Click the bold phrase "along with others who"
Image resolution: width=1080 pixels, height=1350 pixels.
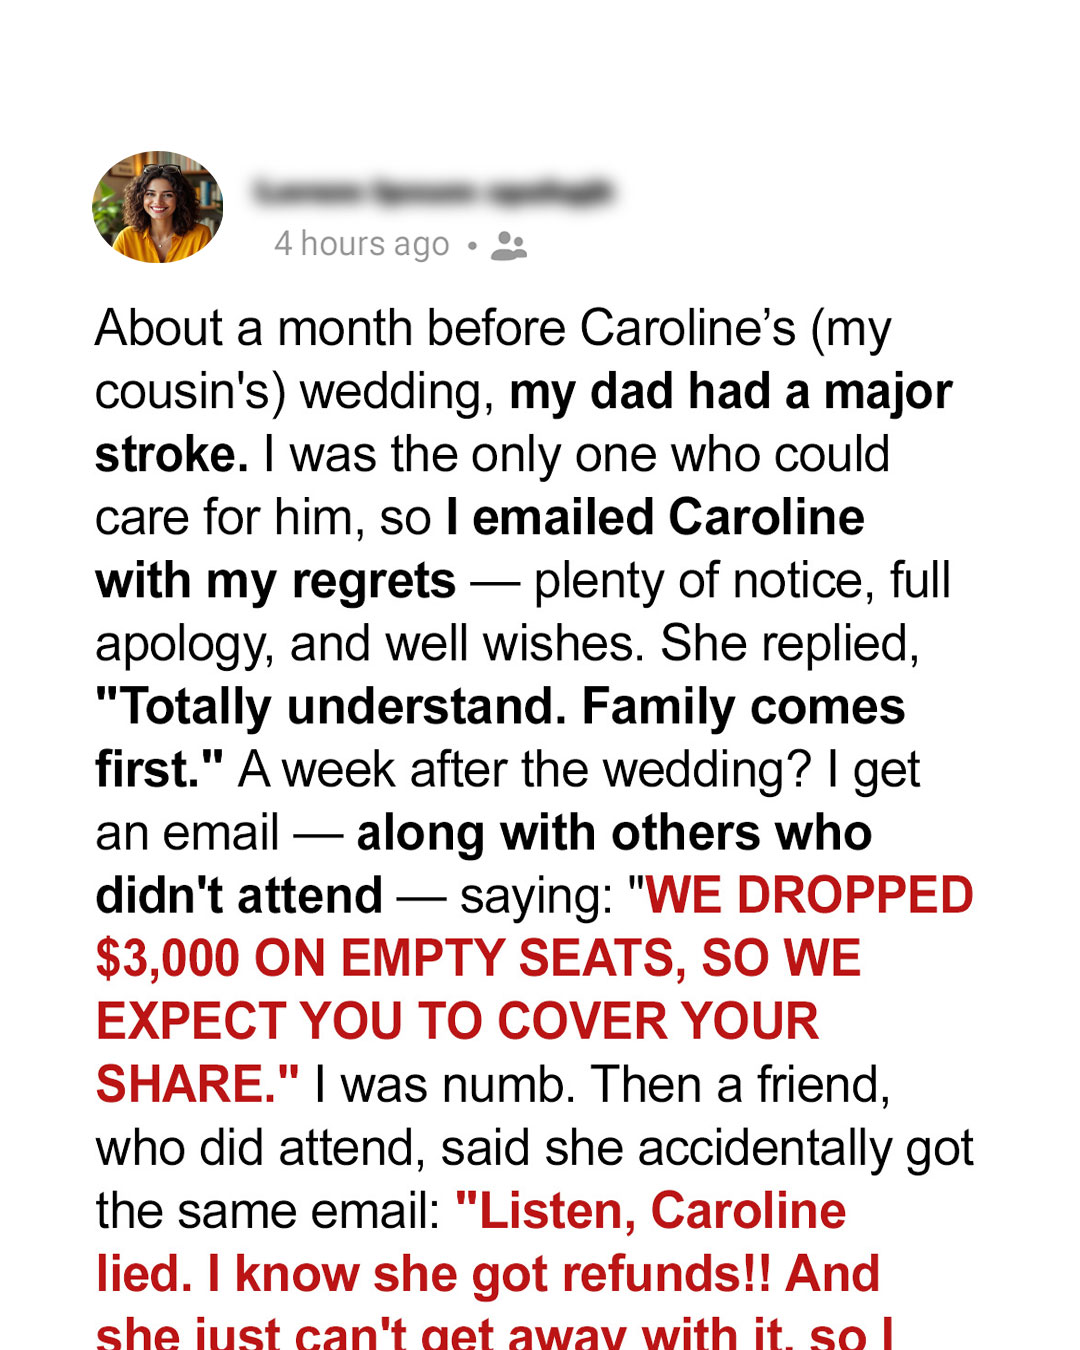[x=614, y=832]
